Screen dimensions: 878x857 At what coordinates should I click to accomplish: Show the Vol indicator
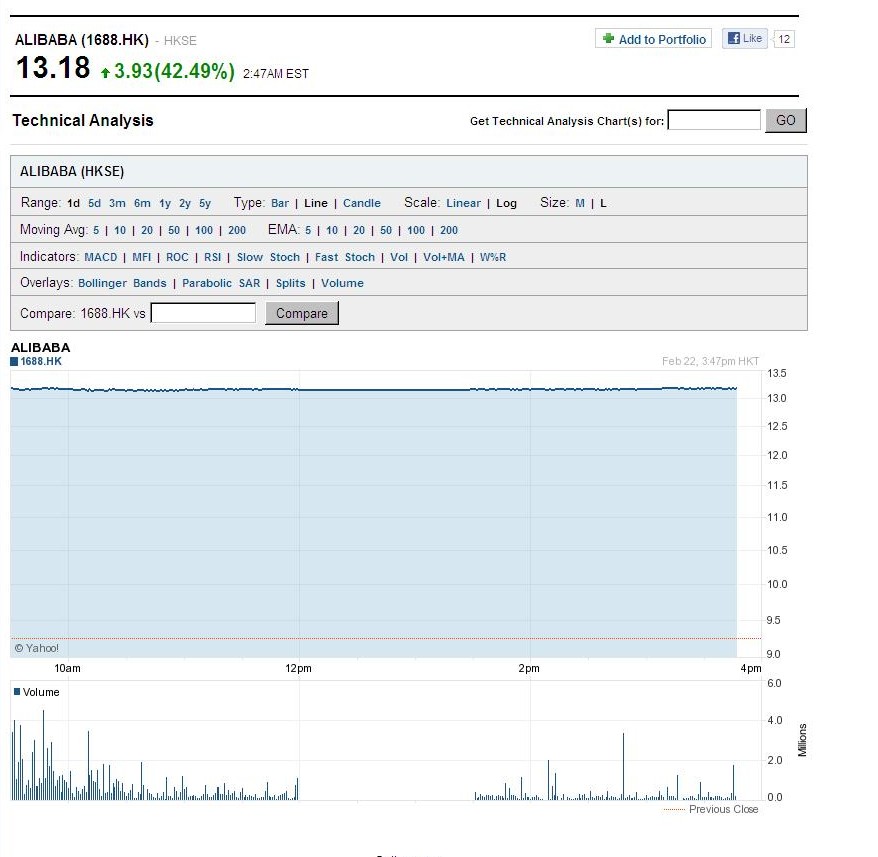click(399, 257)
